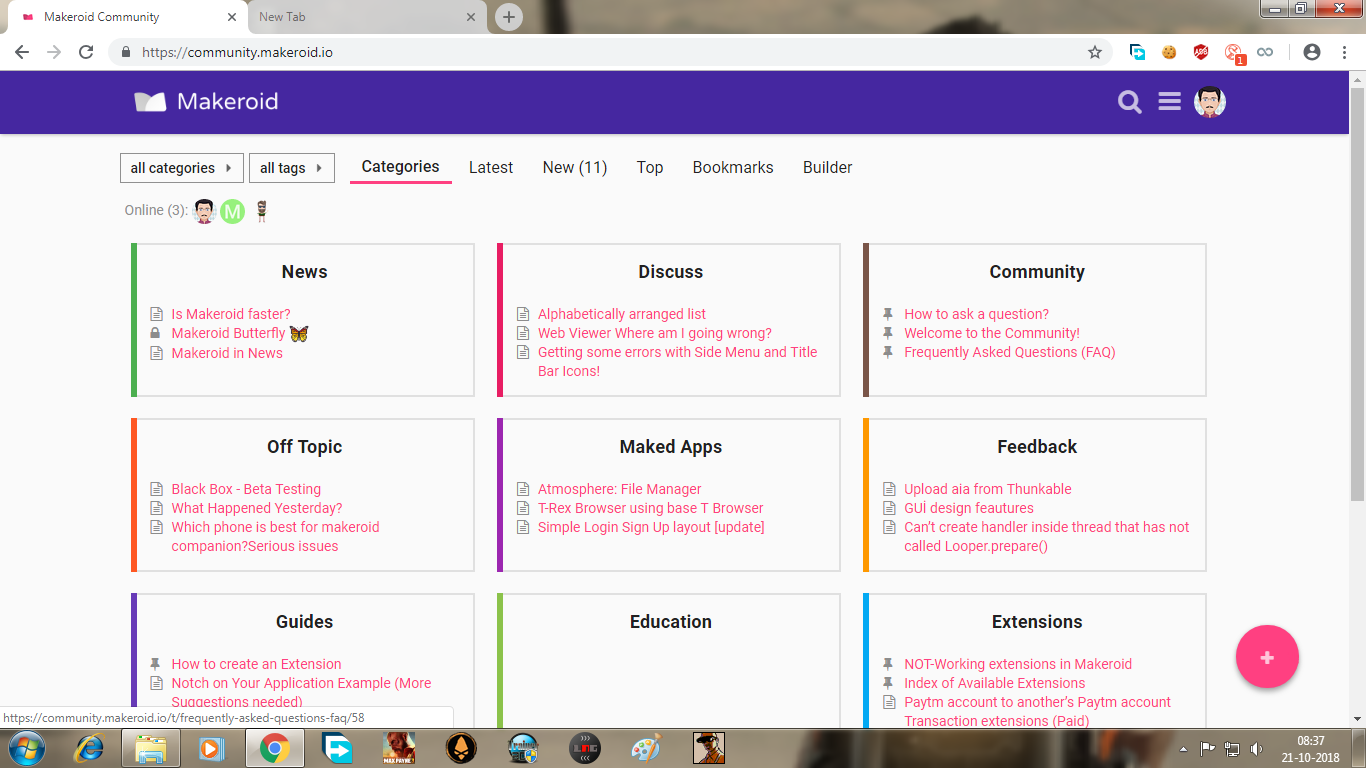Open user profile avatar in header
Screen dimensions: 1366x768
point(1210,102)
